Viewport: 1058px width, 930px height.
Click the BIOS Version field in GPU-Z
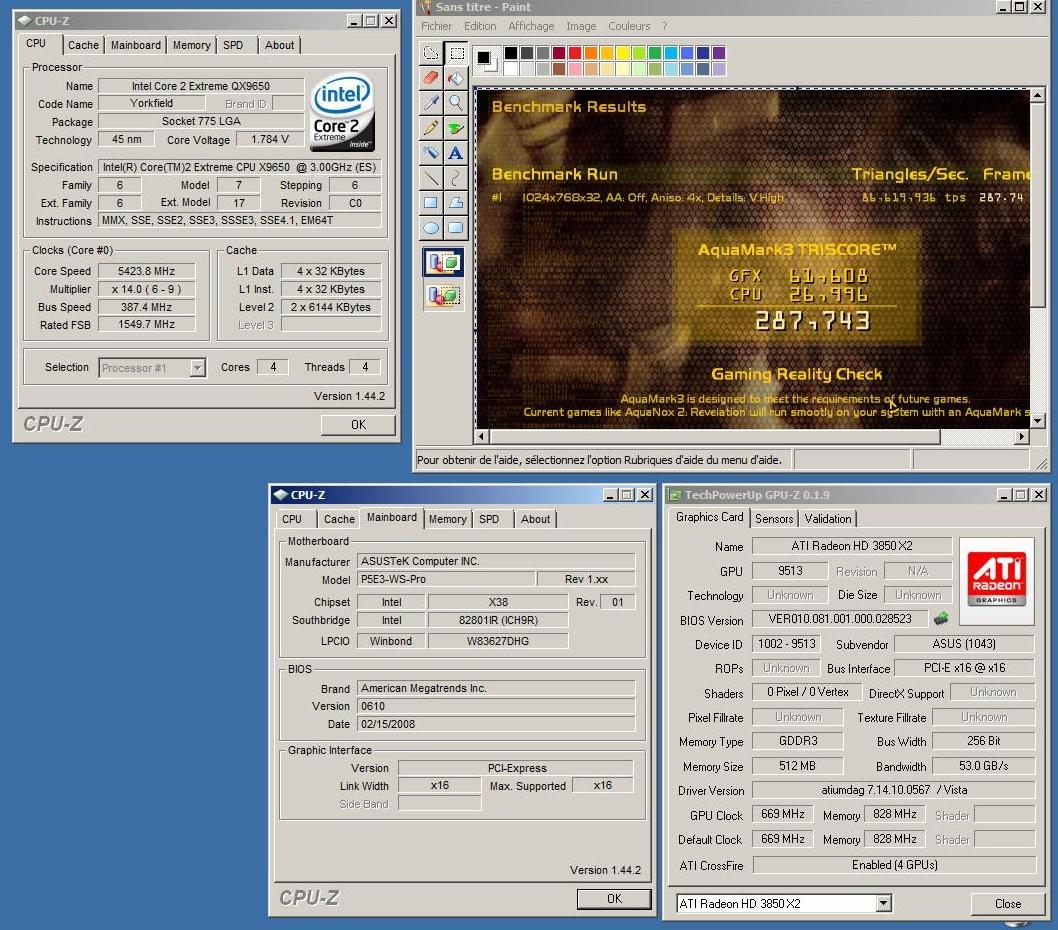click(840, 619)
